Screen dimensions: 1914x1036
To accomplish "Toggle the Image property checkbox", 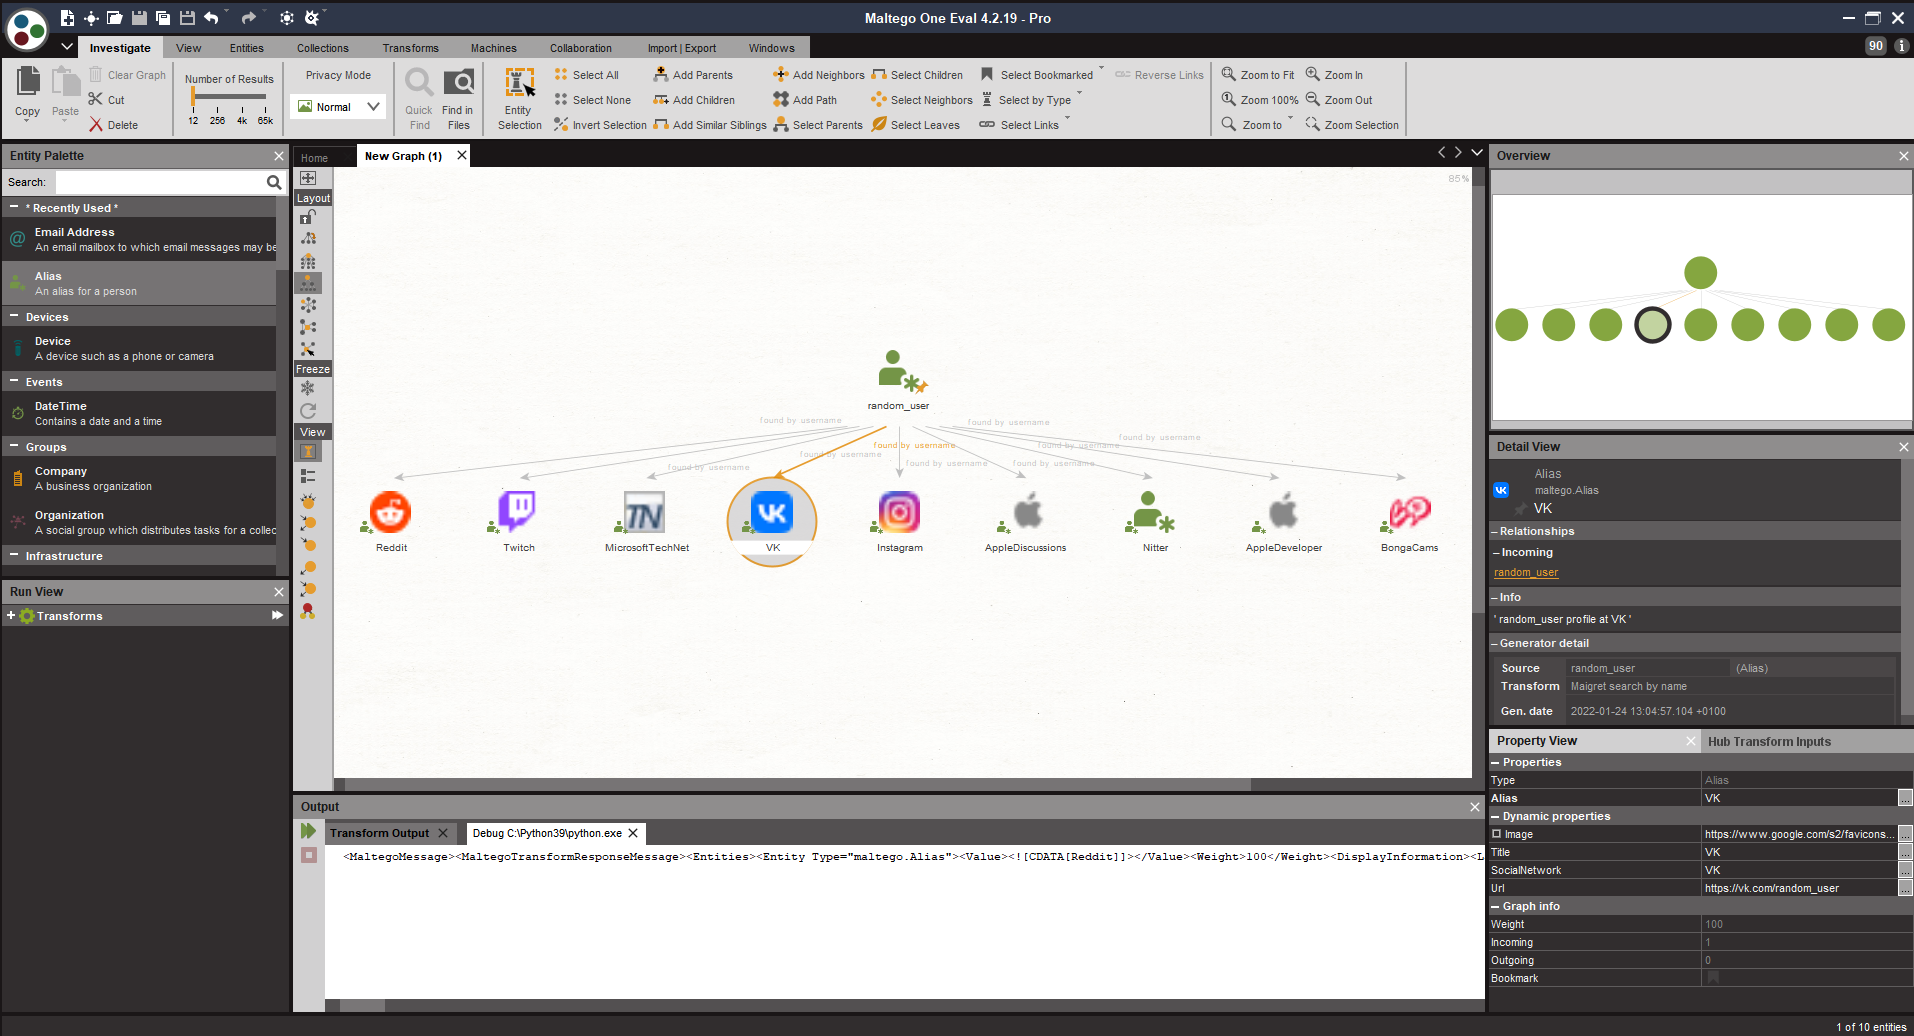I will click(1497, 834).
